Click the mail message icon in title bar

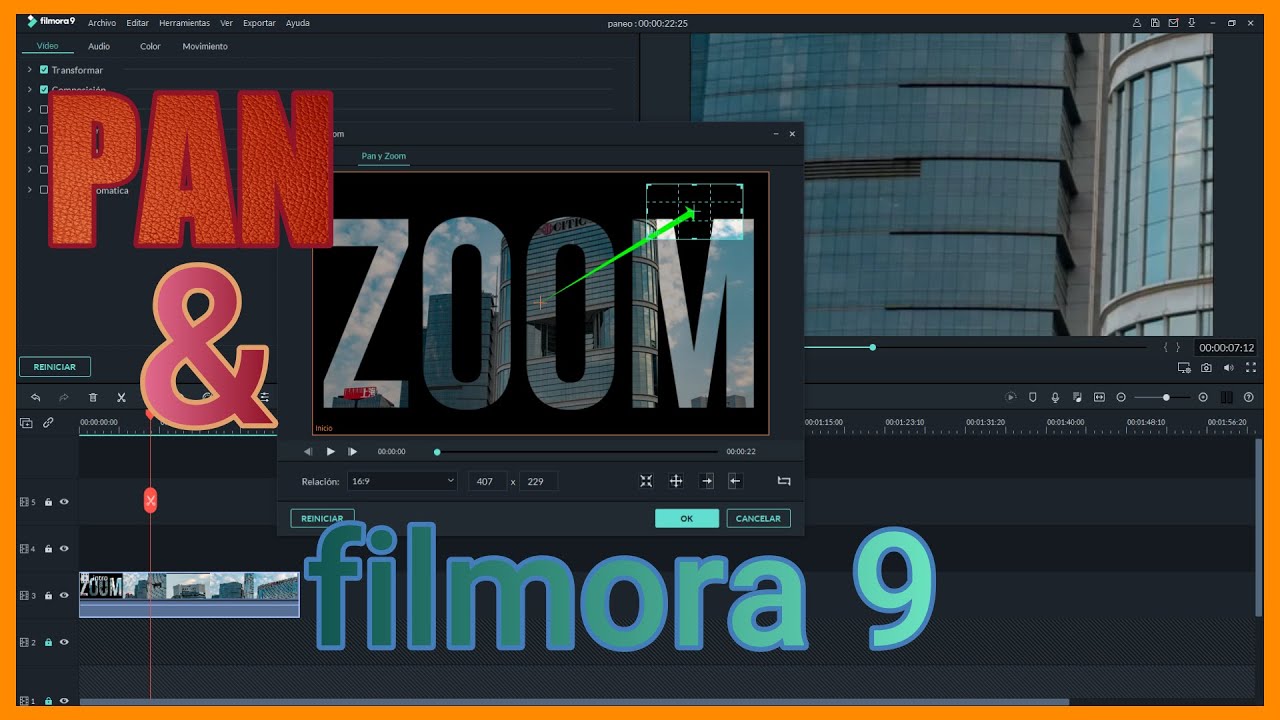(x=1173, y=22)
